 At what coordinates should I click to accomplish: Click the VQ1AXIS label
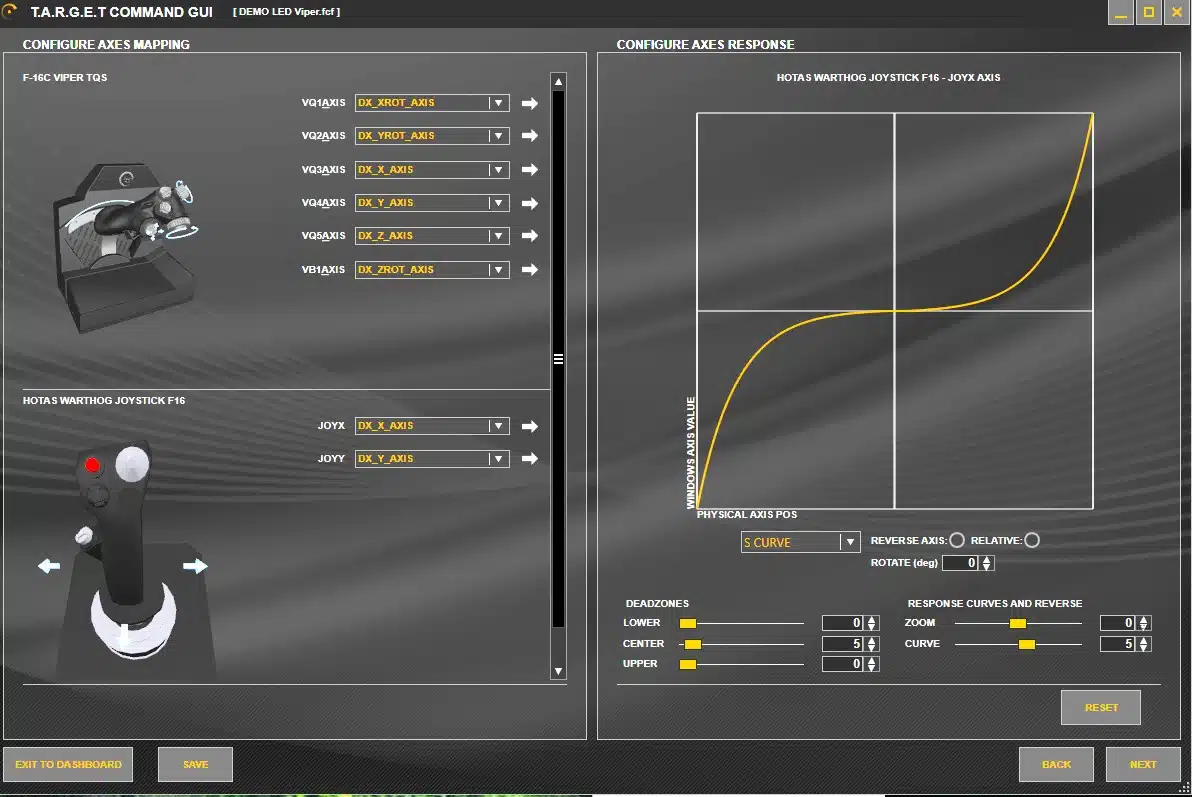click(x=323, y=103)
